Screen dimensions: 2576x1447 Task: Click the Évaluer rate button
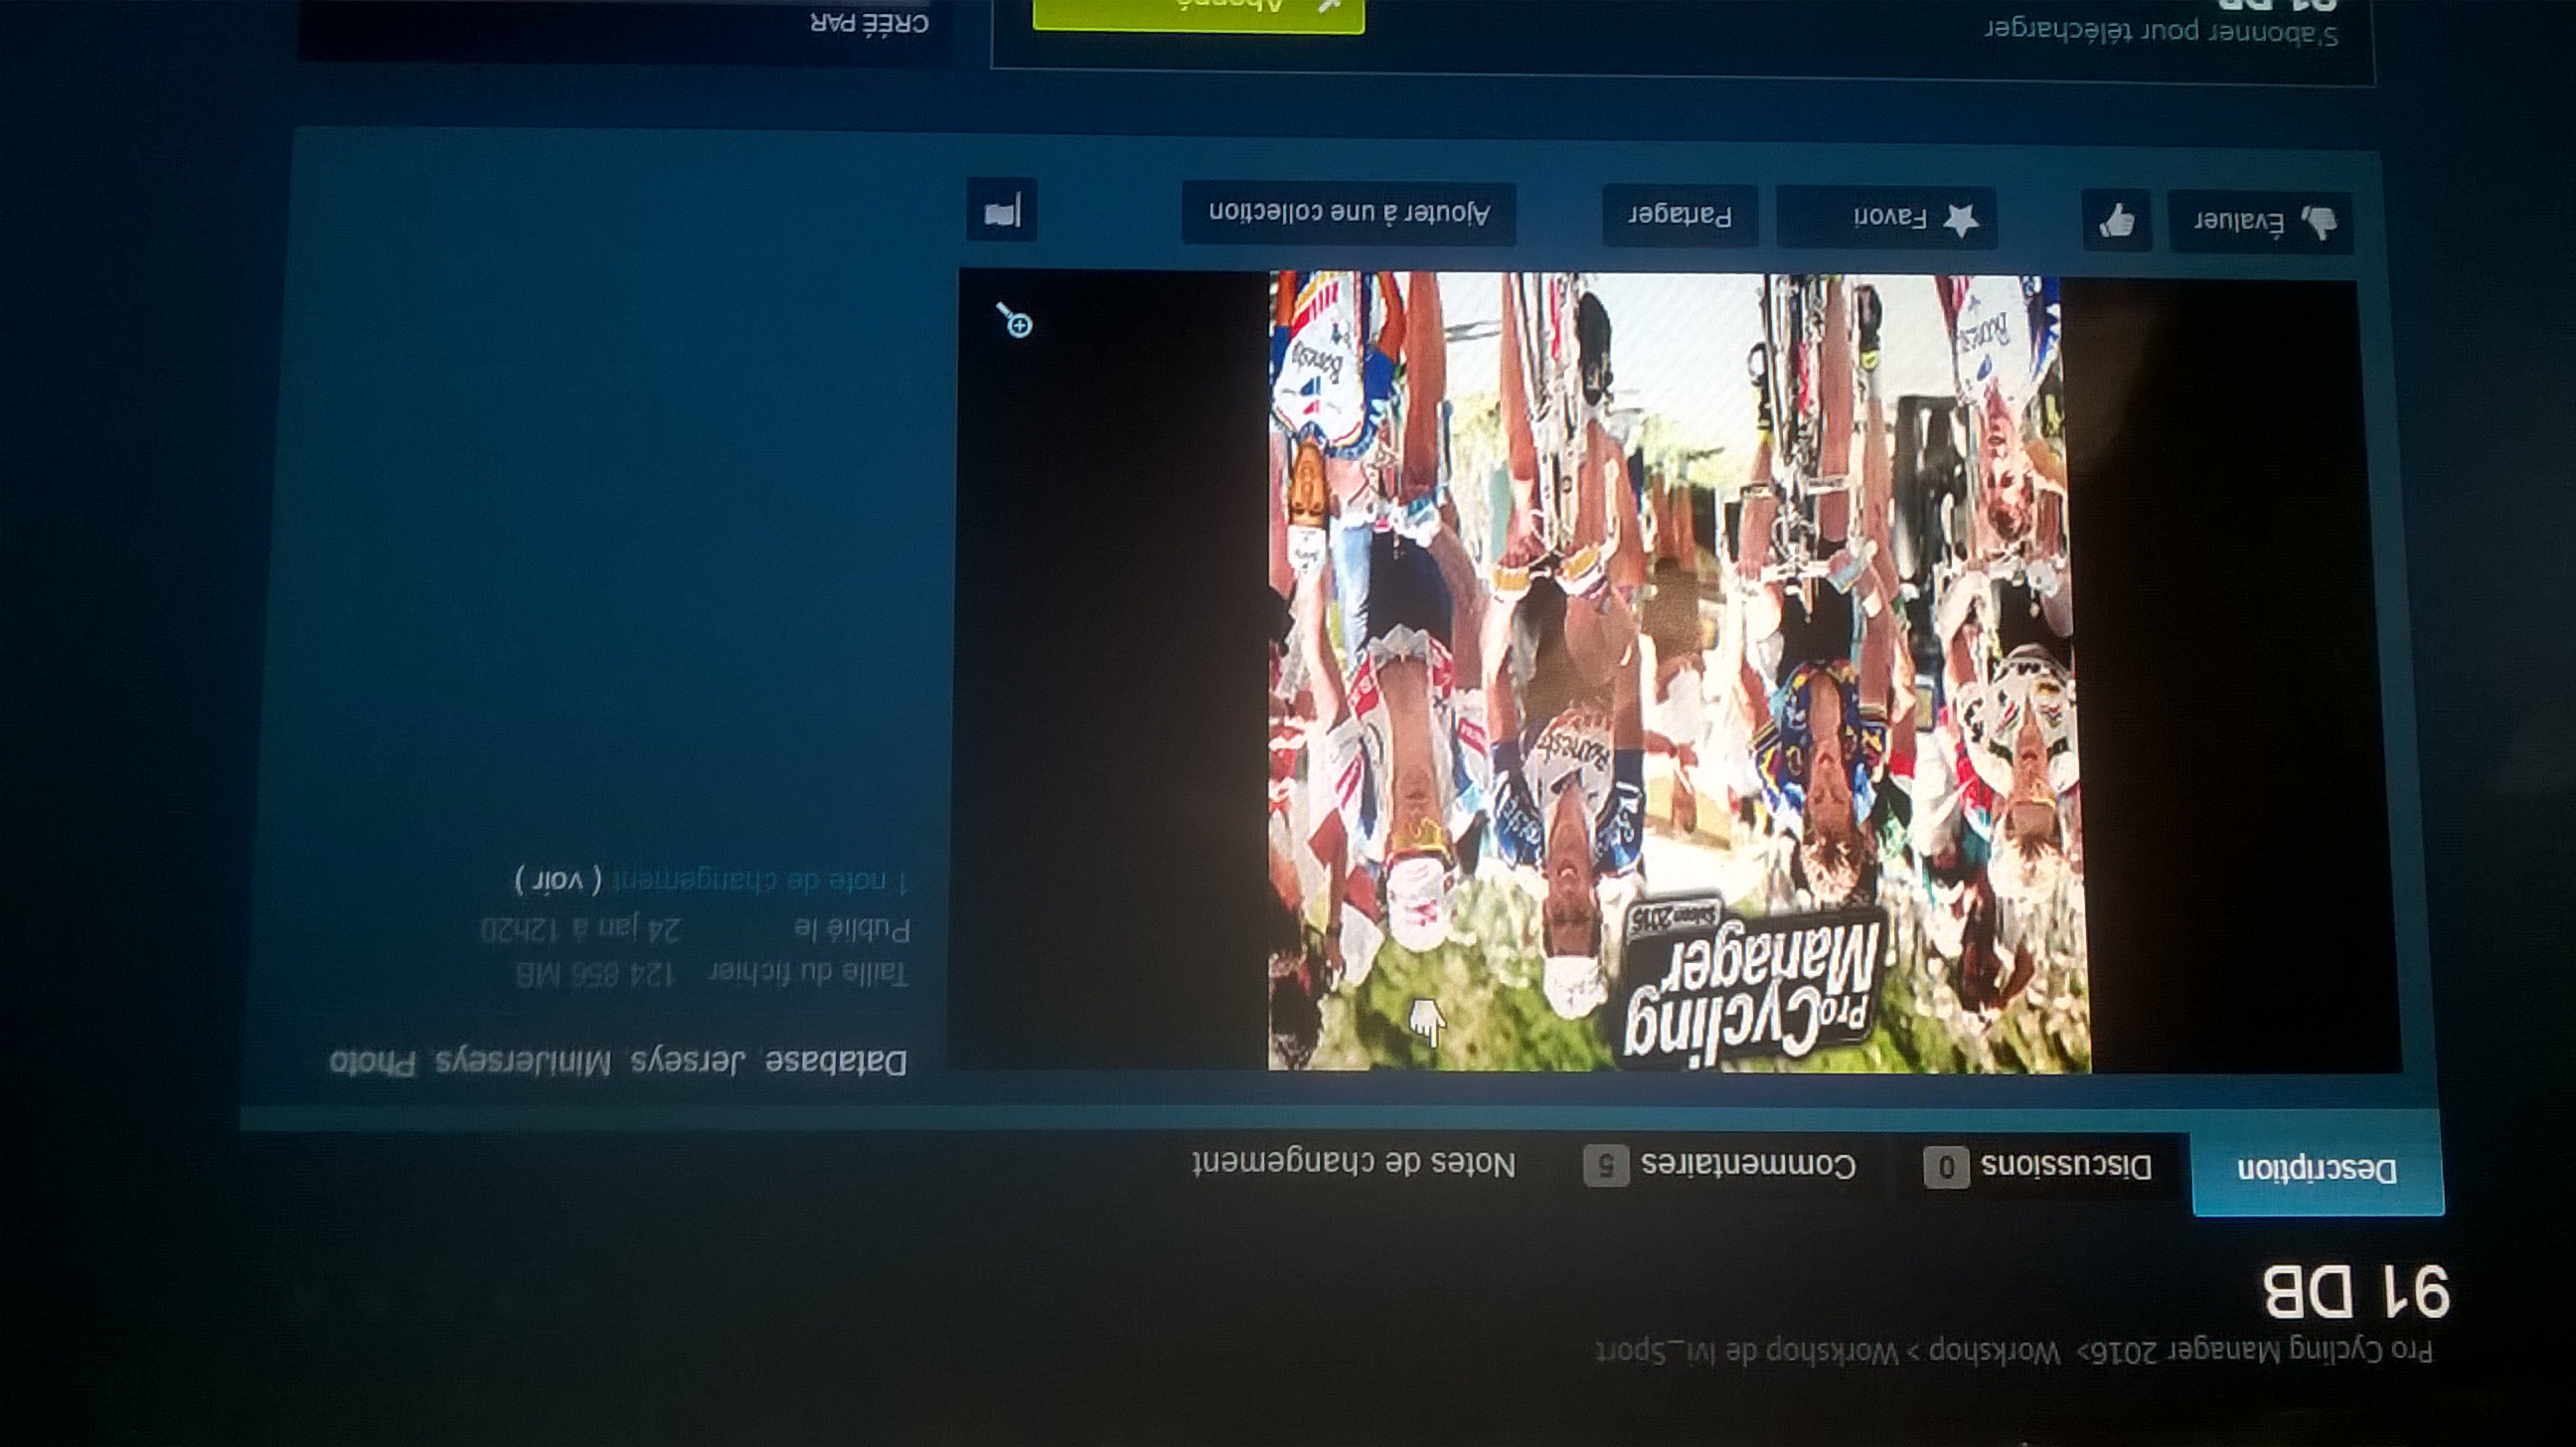[x=2260, y=222]
